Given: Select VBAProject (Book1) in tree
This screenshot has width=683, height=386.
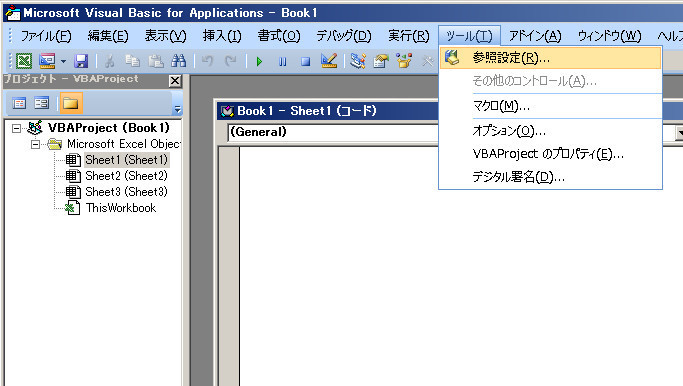Looking at the screenshot, I should tap(108, 128).
